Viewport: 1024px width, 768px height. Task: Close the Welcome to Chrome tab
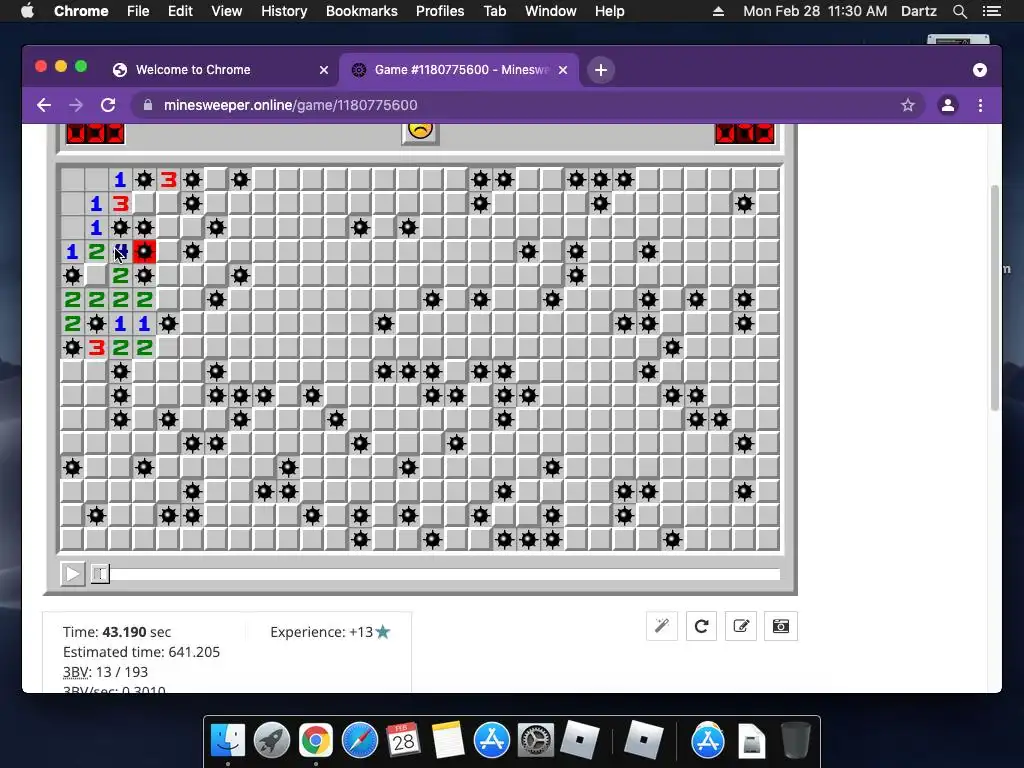tap(324, 70)
